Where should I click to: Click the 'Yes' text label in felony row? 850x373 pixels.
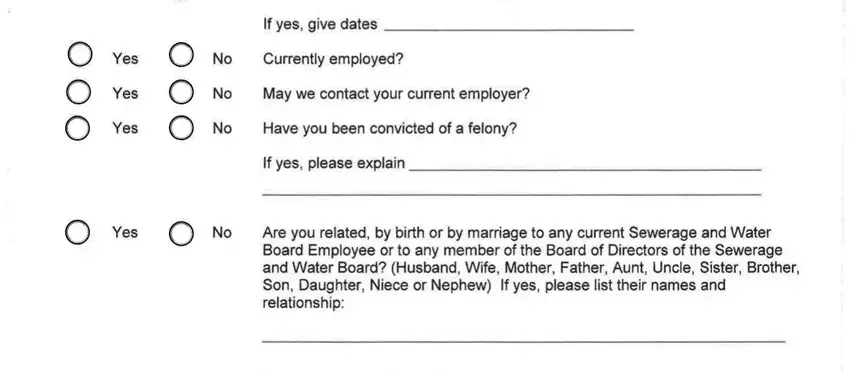125,128
